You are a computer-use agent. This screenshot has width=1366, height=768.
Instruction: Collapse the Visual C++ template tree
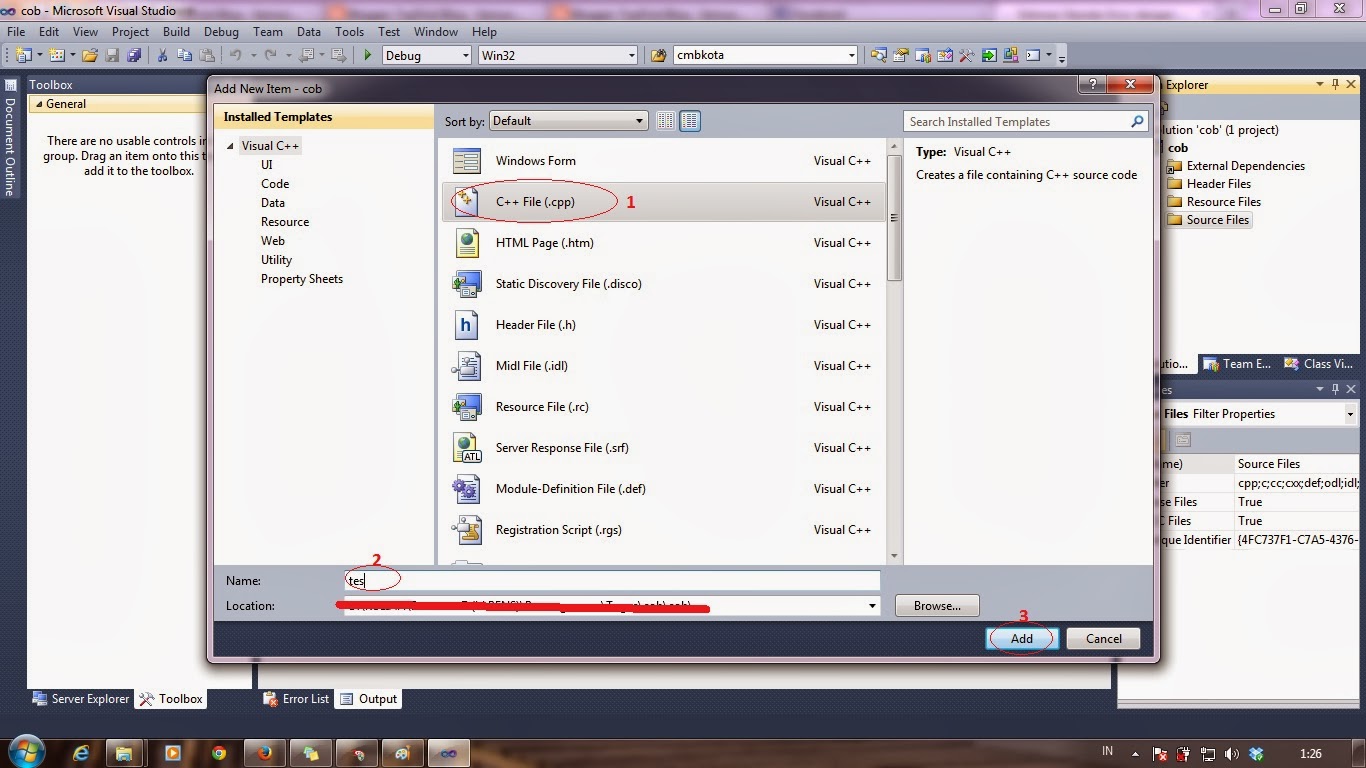tap(229, 145)
